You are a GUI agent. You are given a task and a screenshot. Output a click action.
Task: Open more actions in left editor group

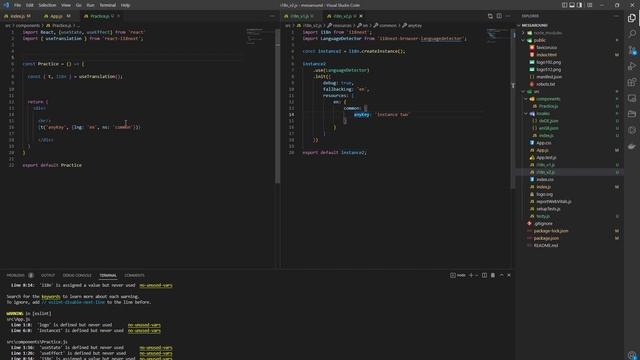(272, 16)
